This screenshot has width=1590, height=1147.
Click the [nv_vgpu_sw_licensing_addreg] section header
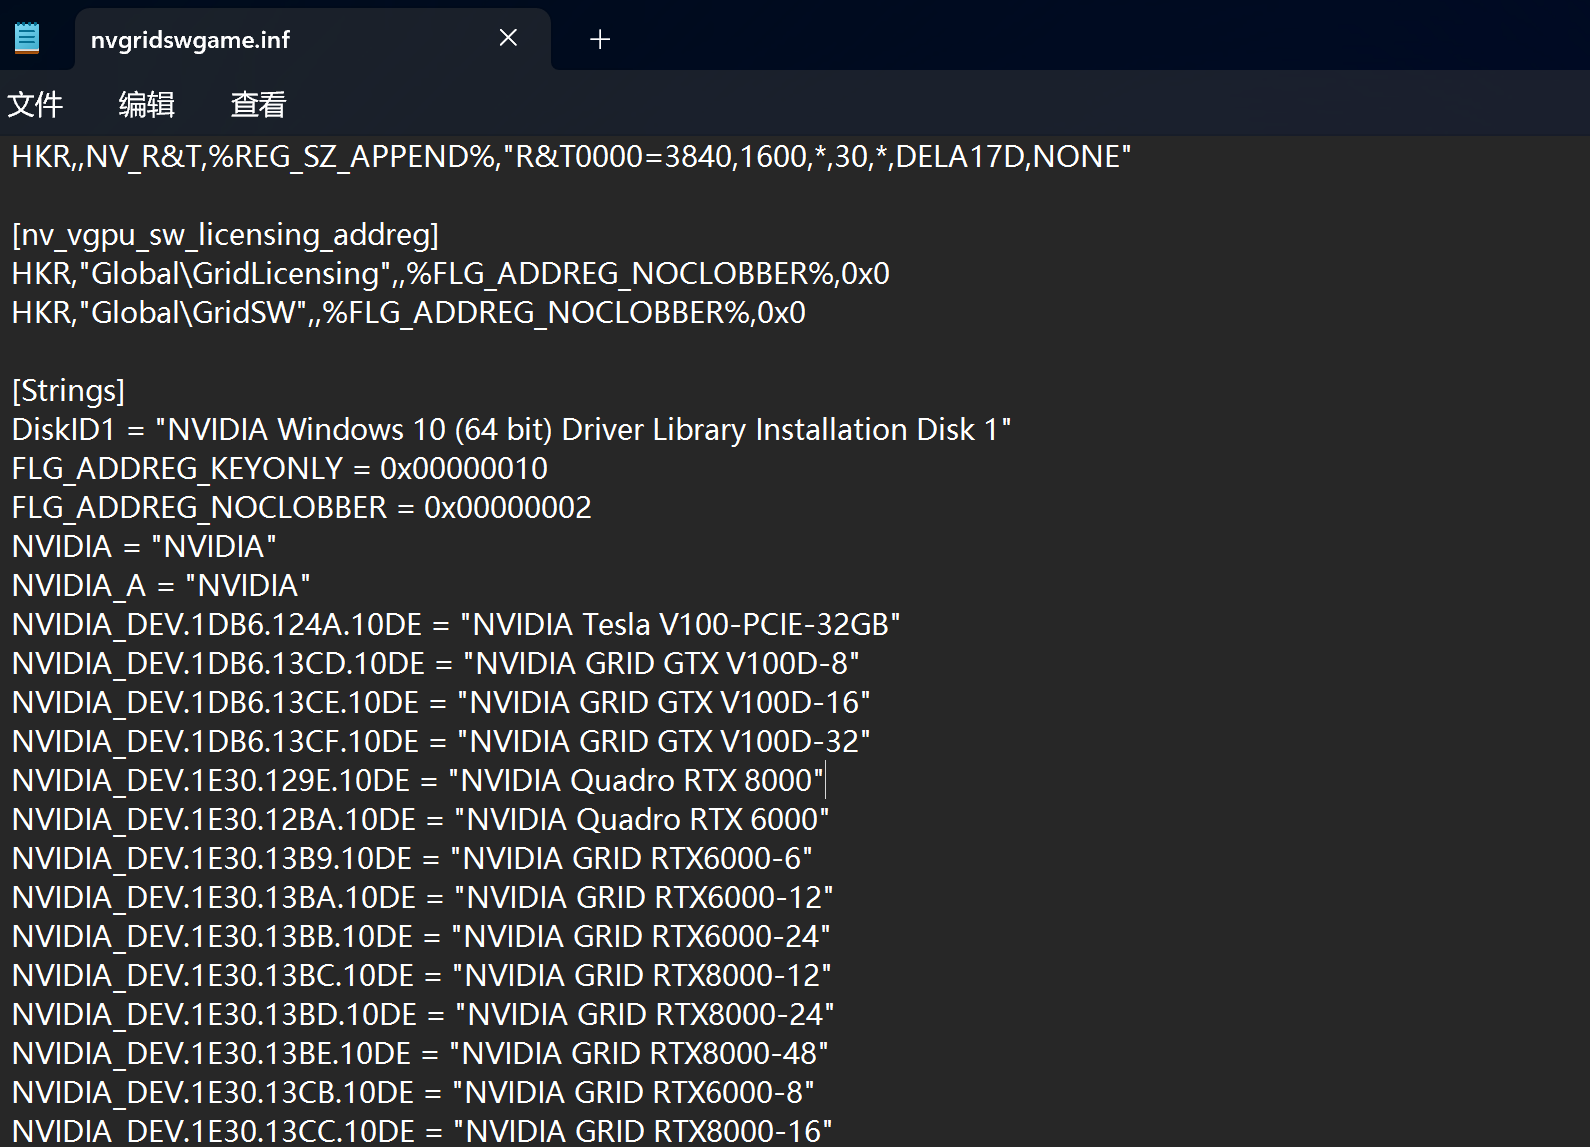tap(225, 235)
